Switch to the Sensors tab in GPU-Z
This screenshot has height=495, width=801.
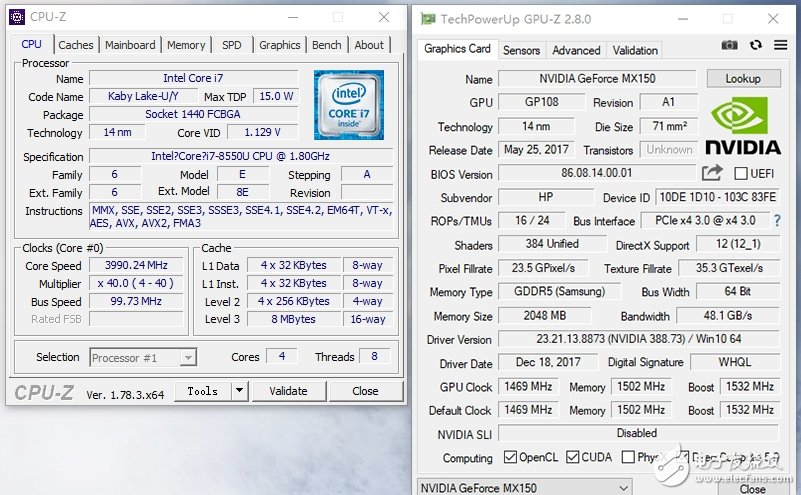pyautogui.click(x=521, y=50)
